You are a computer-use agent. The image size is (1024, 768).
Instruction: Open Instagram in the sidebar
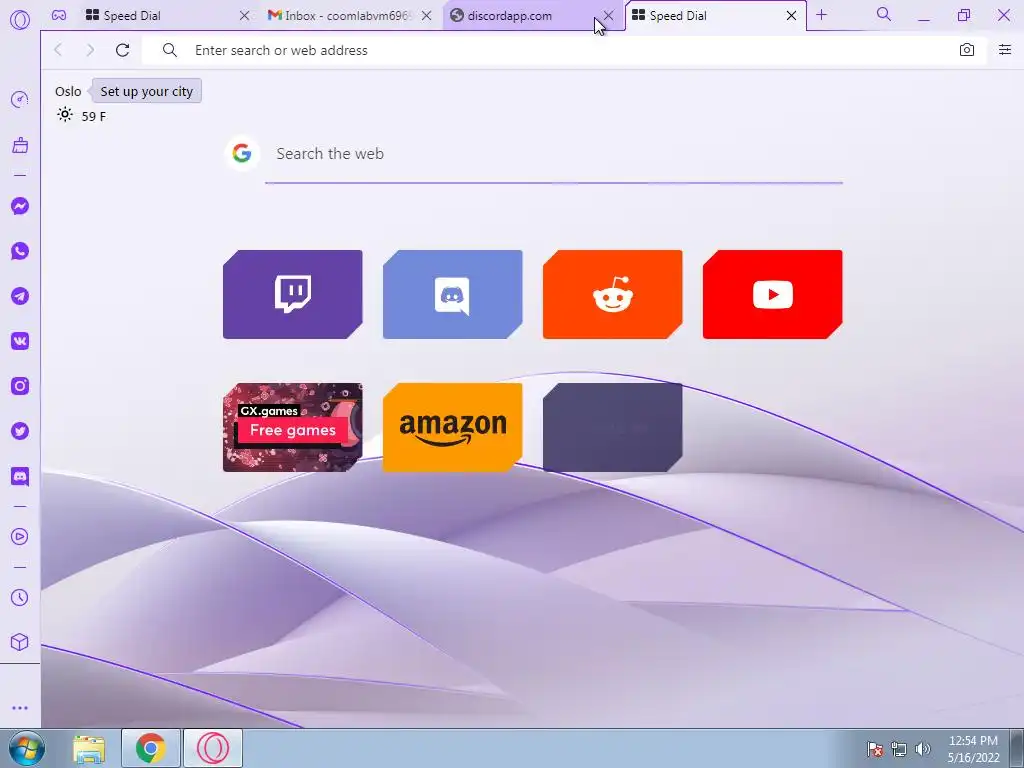[20, 386]
